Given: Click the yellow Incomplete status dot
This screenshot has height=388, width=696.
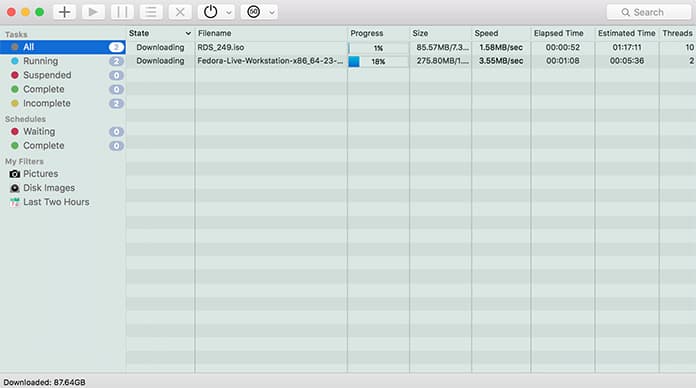Looking at the screenshot, I should (15, 103).
